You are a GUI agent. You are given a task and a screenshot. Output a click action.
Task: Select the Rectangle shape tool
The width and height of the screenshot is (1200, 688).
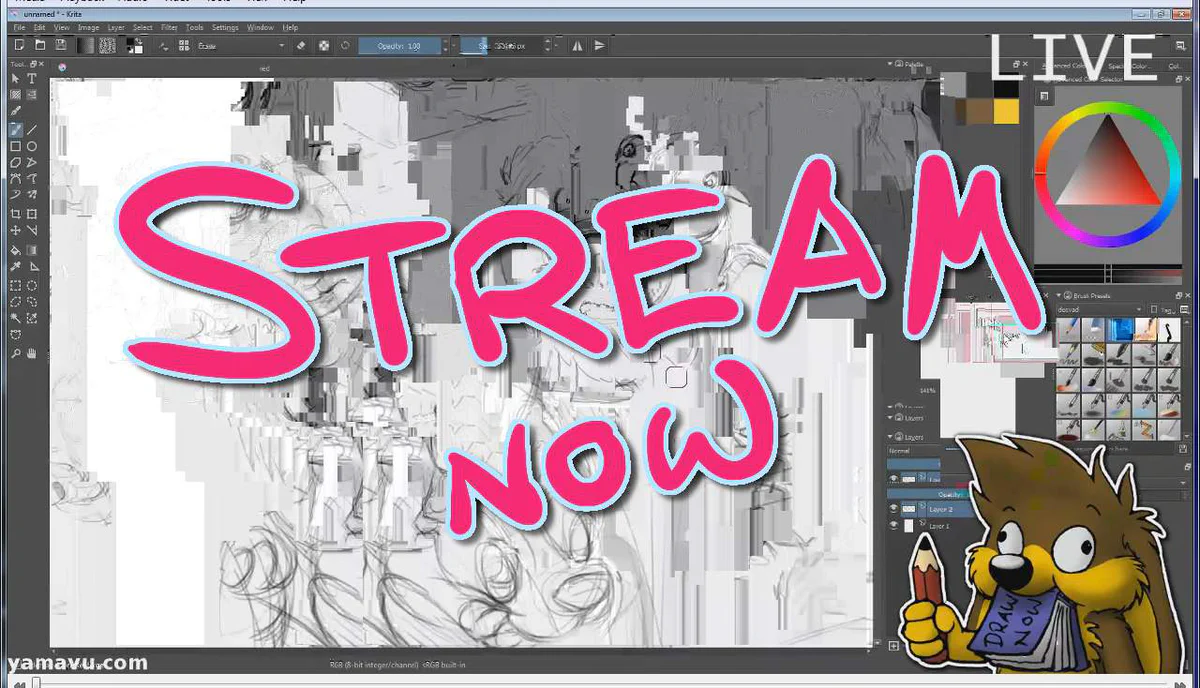(x=16, y=146)
